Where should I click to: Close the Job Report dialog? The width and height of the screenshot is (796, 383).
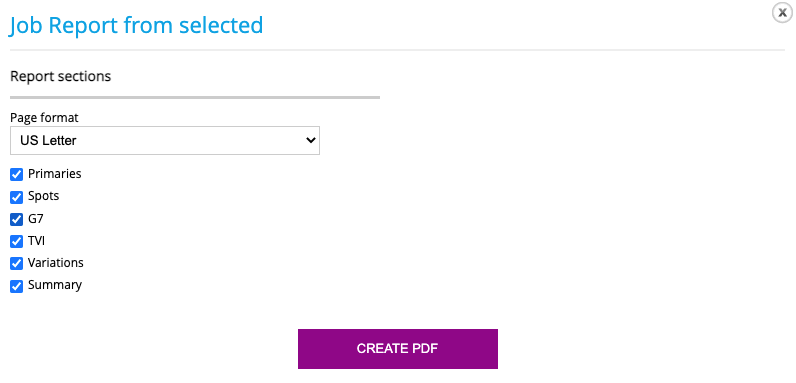(x=782, y=13)
